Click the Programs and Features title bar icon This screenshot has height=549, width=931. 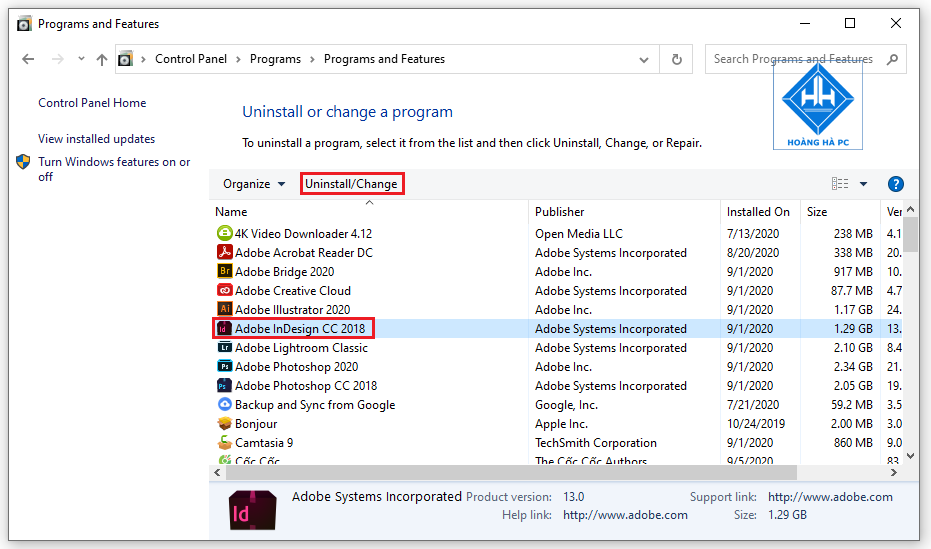(24, 24)
